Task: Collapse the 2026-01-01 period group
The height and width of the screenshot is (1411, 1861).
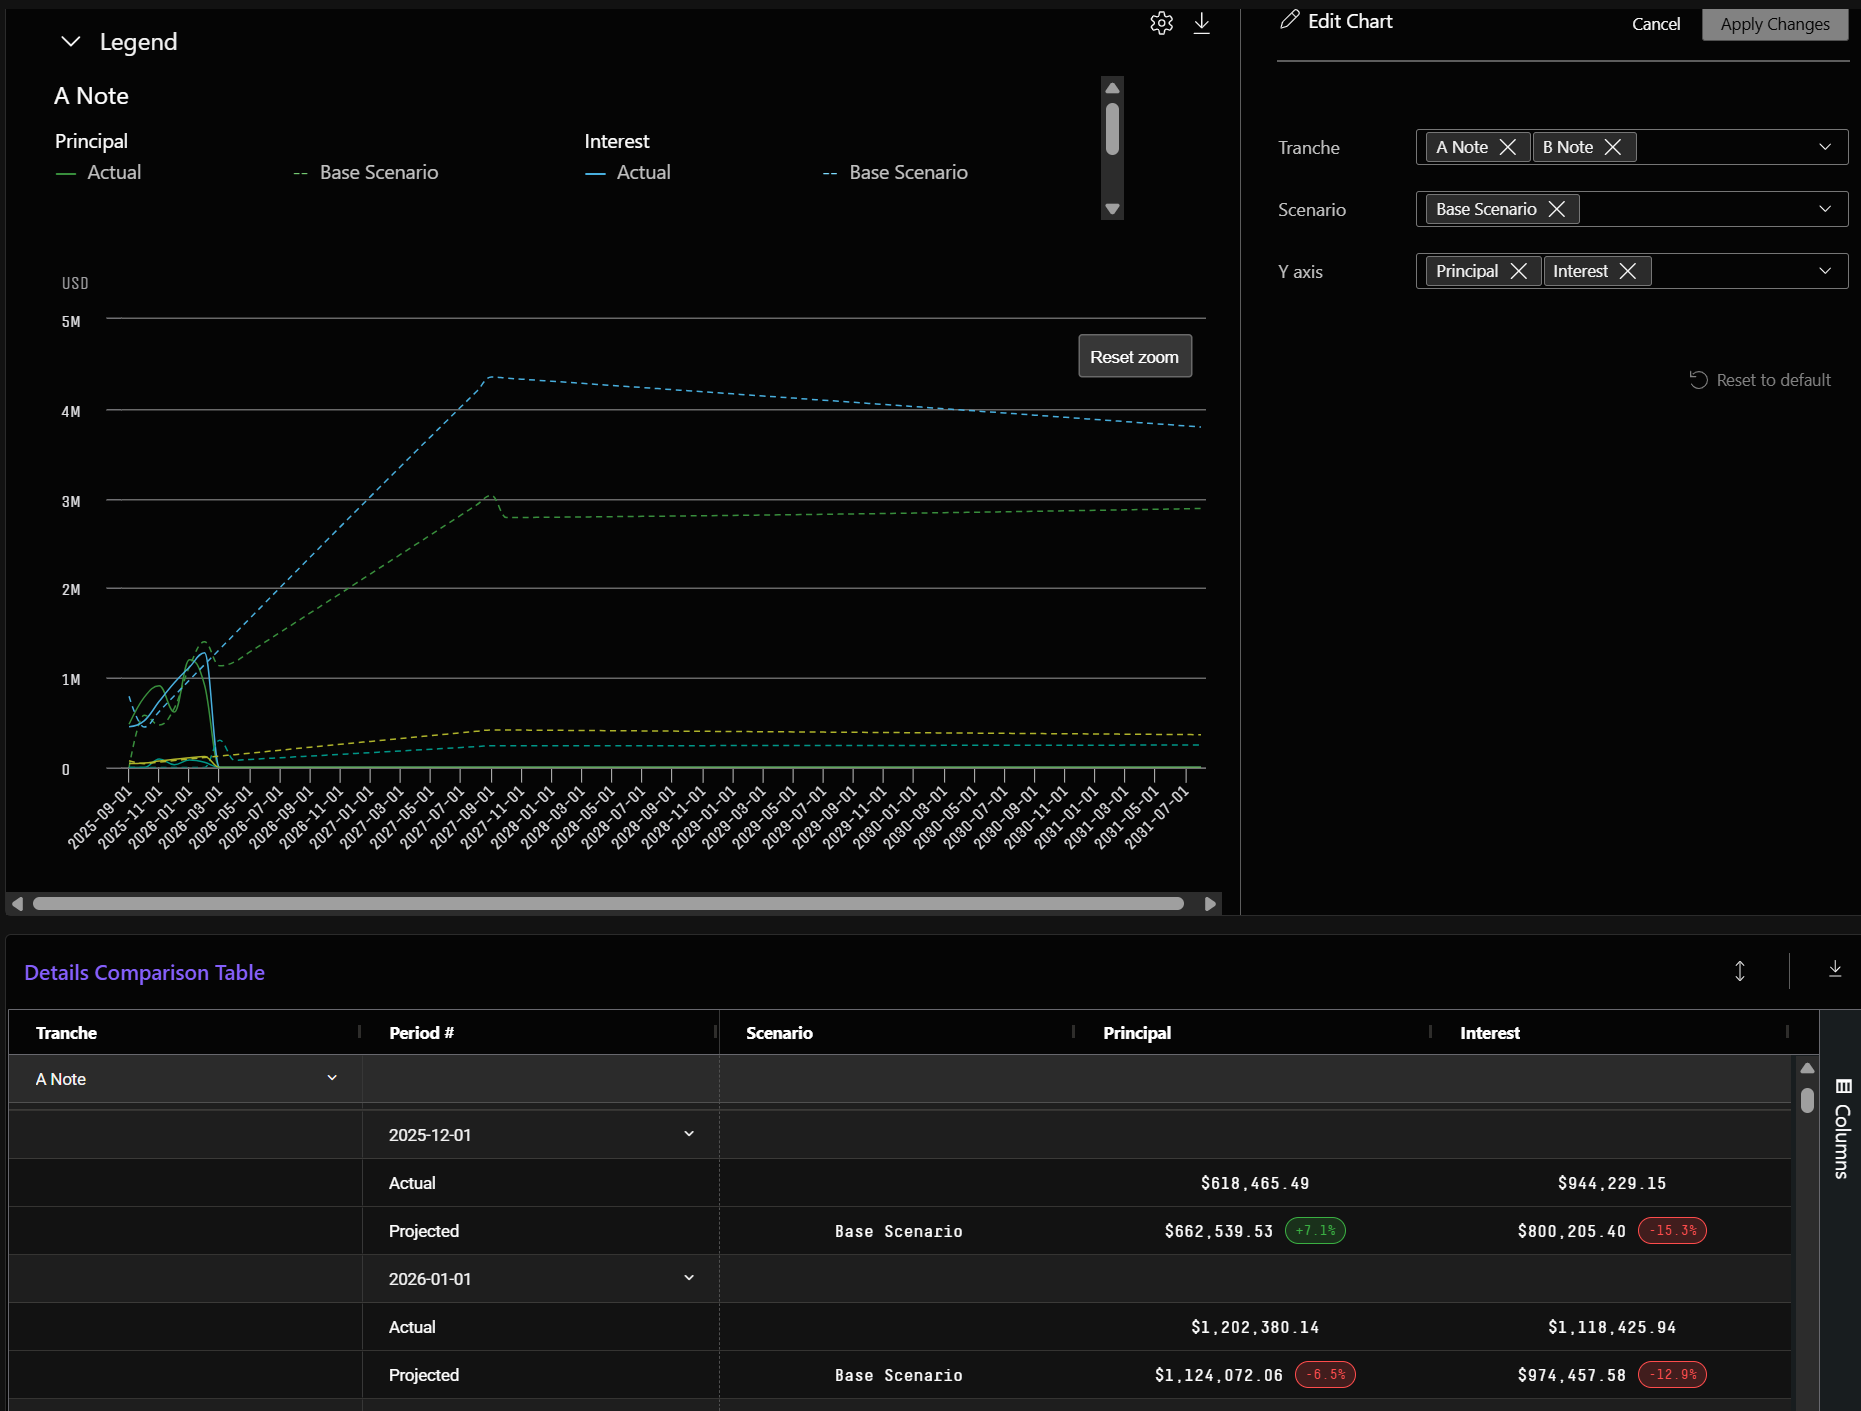Action: pos(689,1278)
